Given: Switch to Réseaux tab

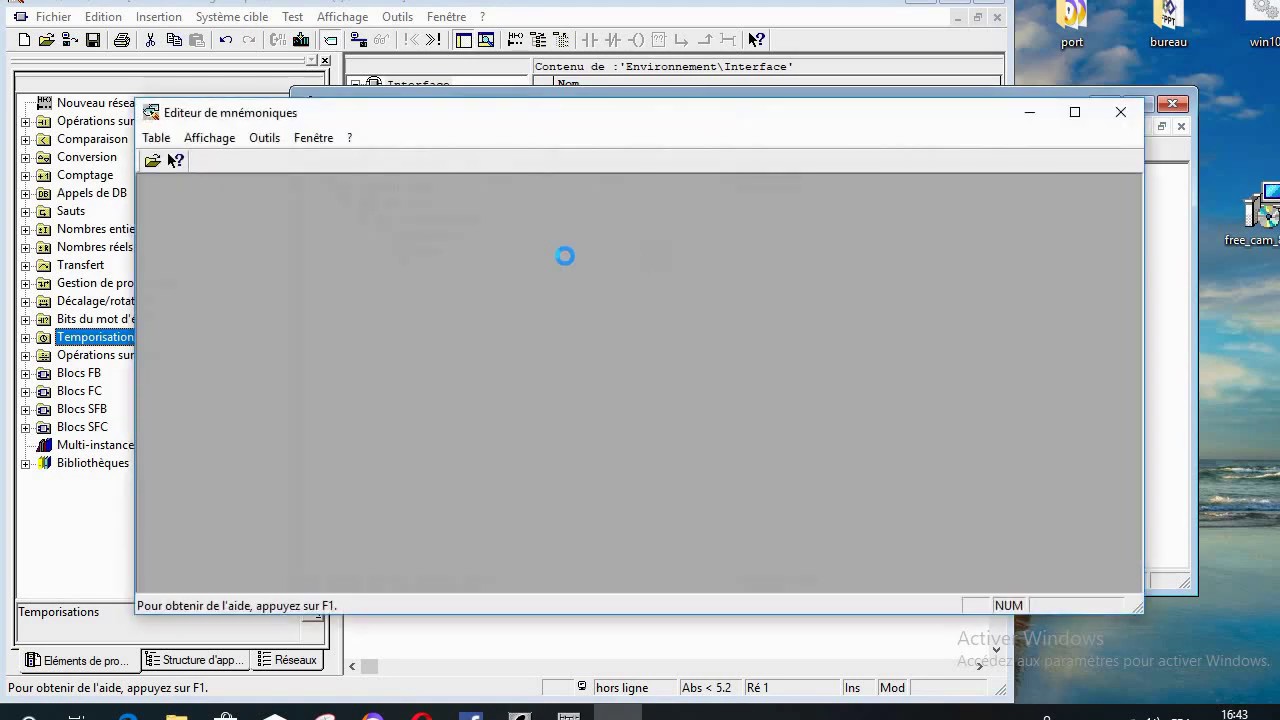Looking at the screenshot, I should click(287, 660).
